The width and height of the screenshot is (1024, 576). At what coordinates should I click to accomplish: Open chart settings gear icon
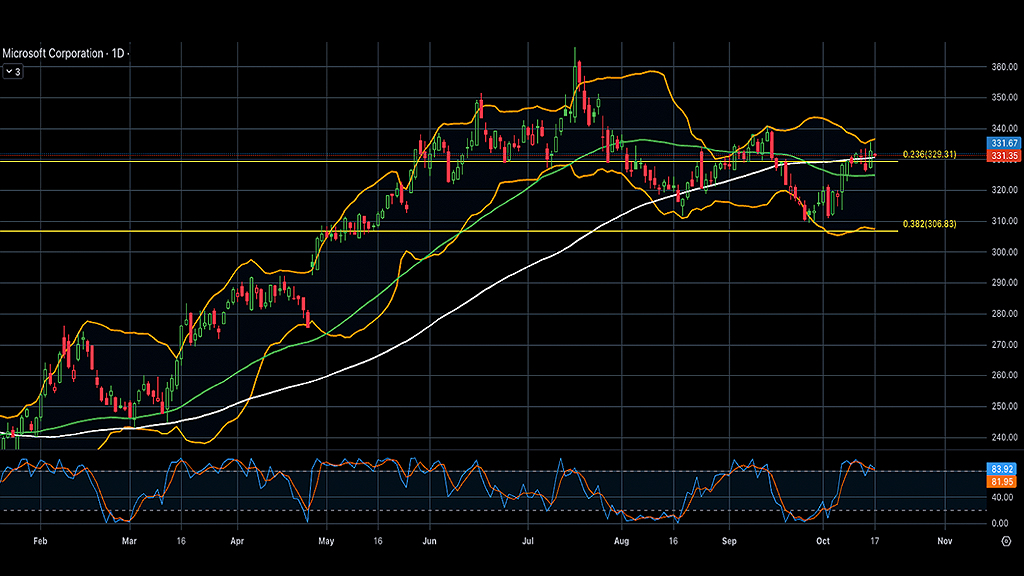click(x=1006, y=541)
